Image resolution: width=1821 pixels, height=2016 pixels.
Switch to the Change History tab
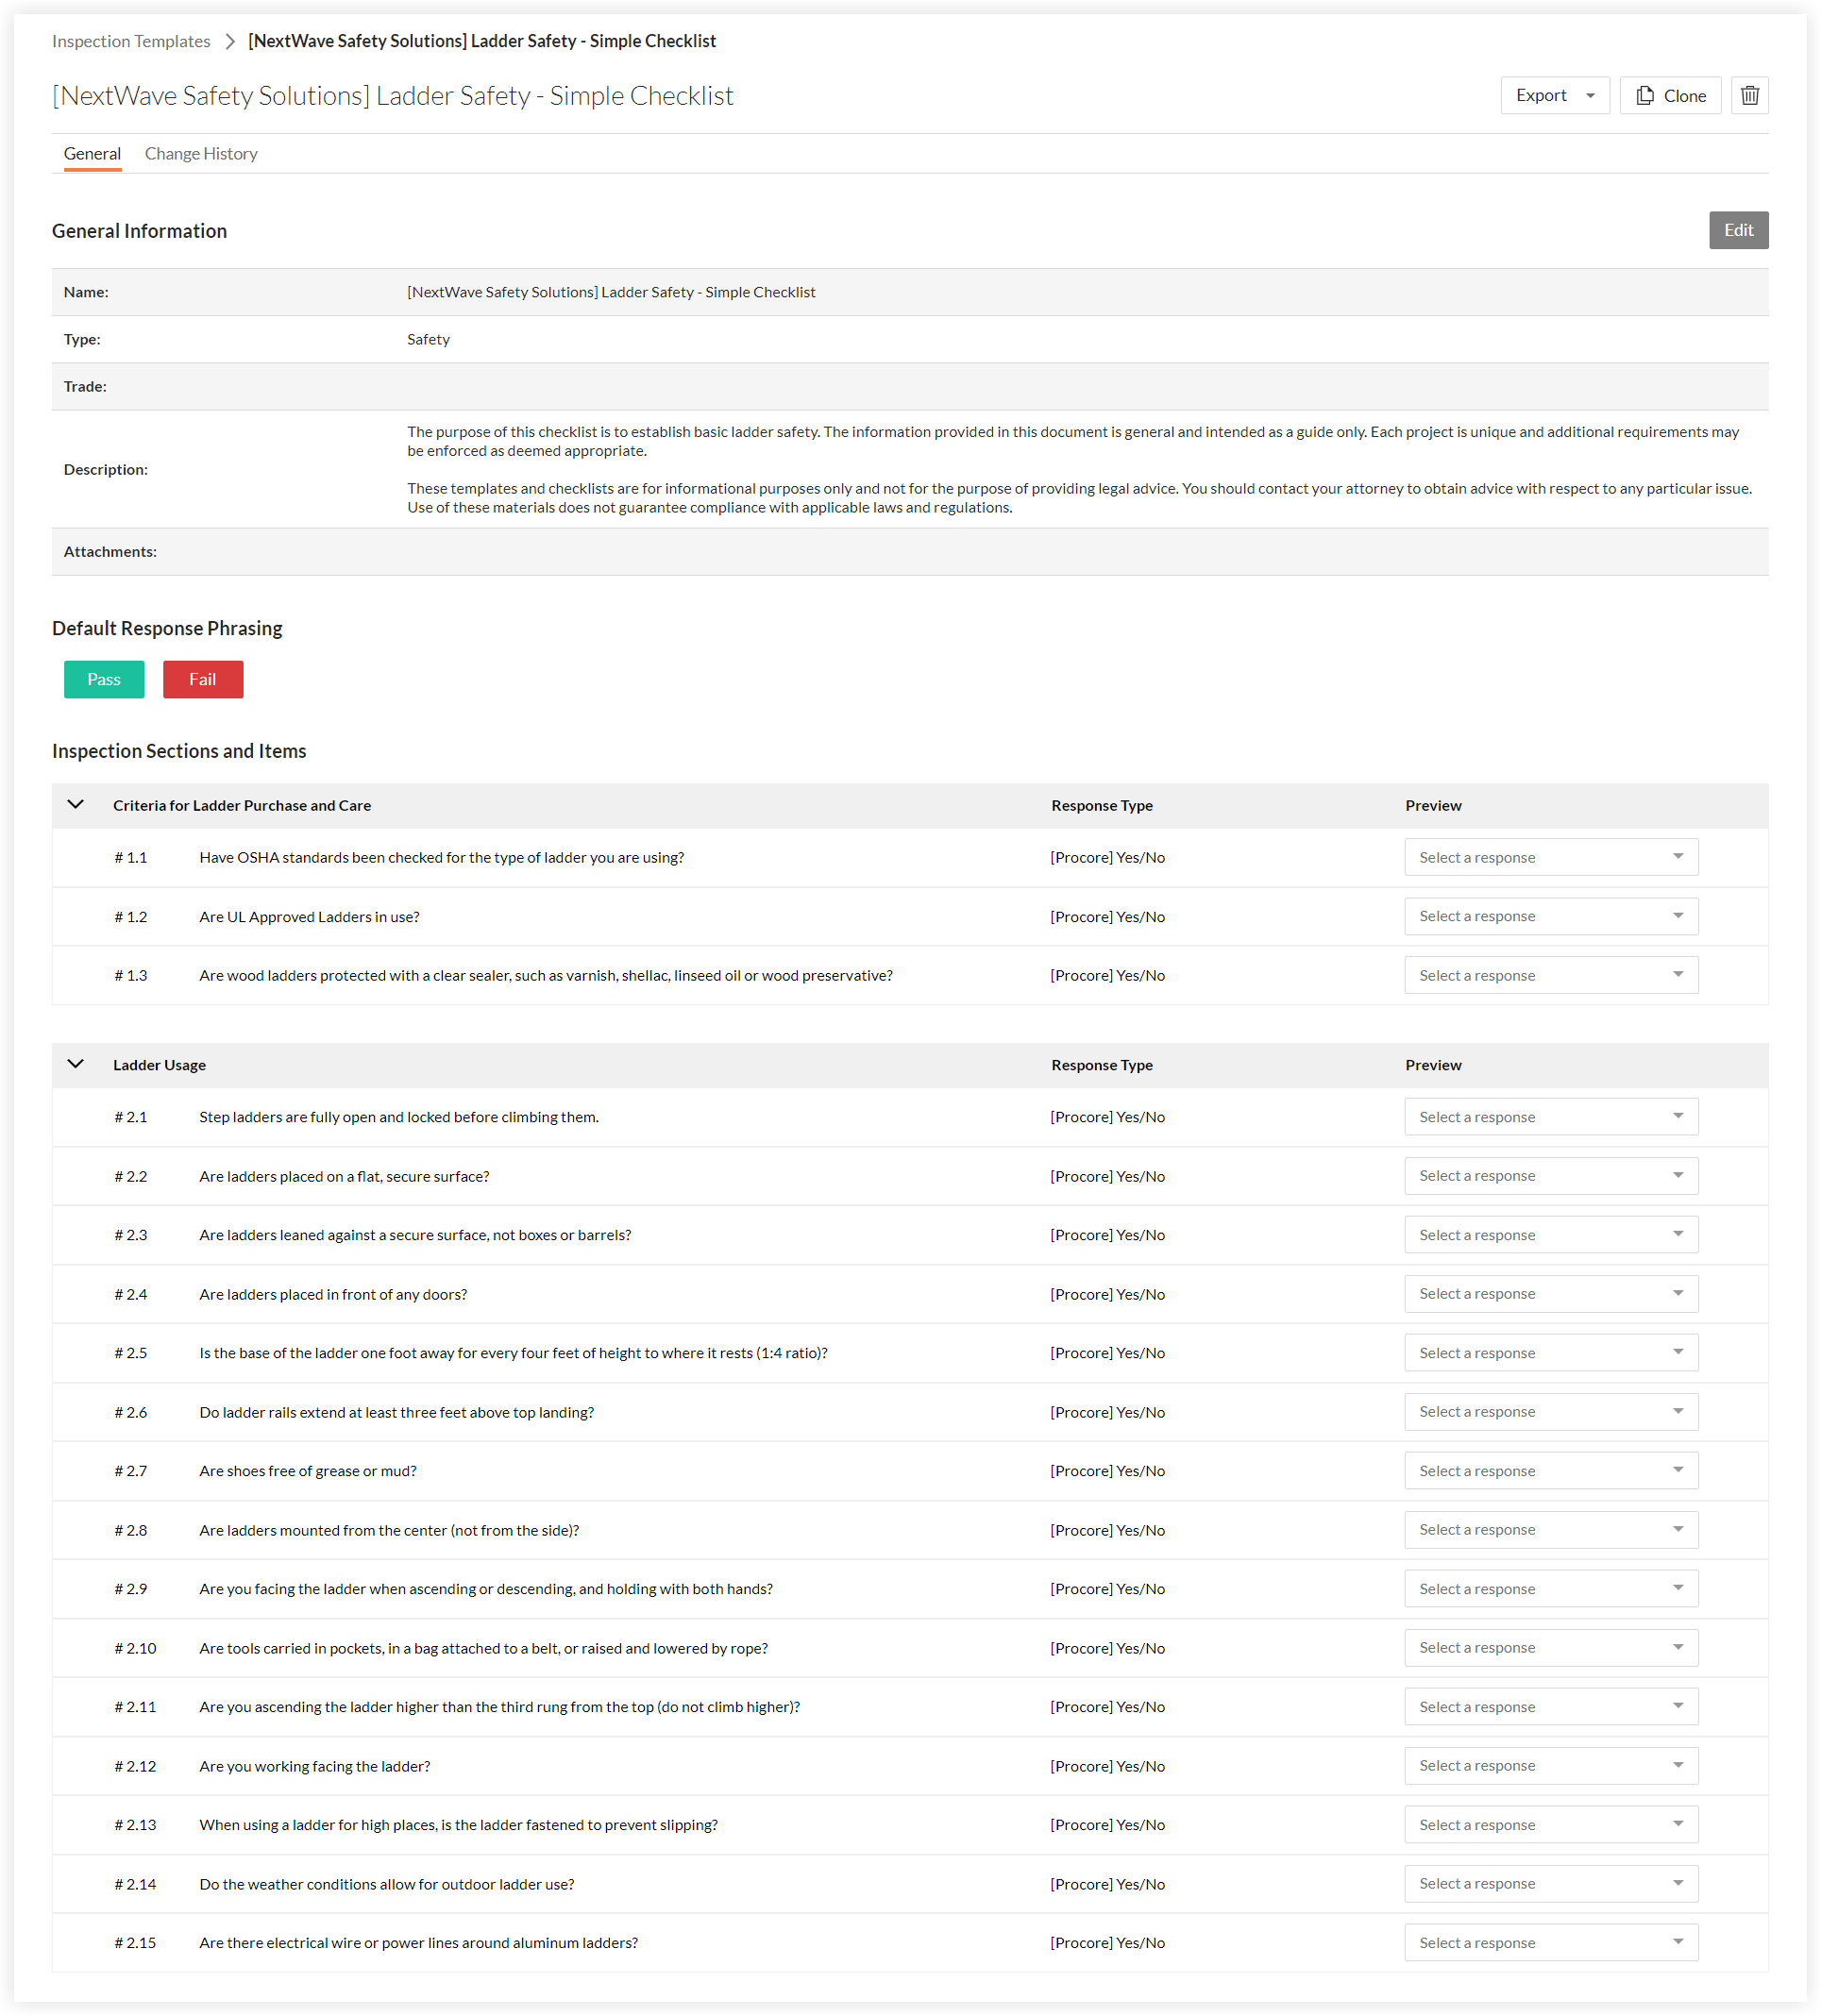pos(201,154)
